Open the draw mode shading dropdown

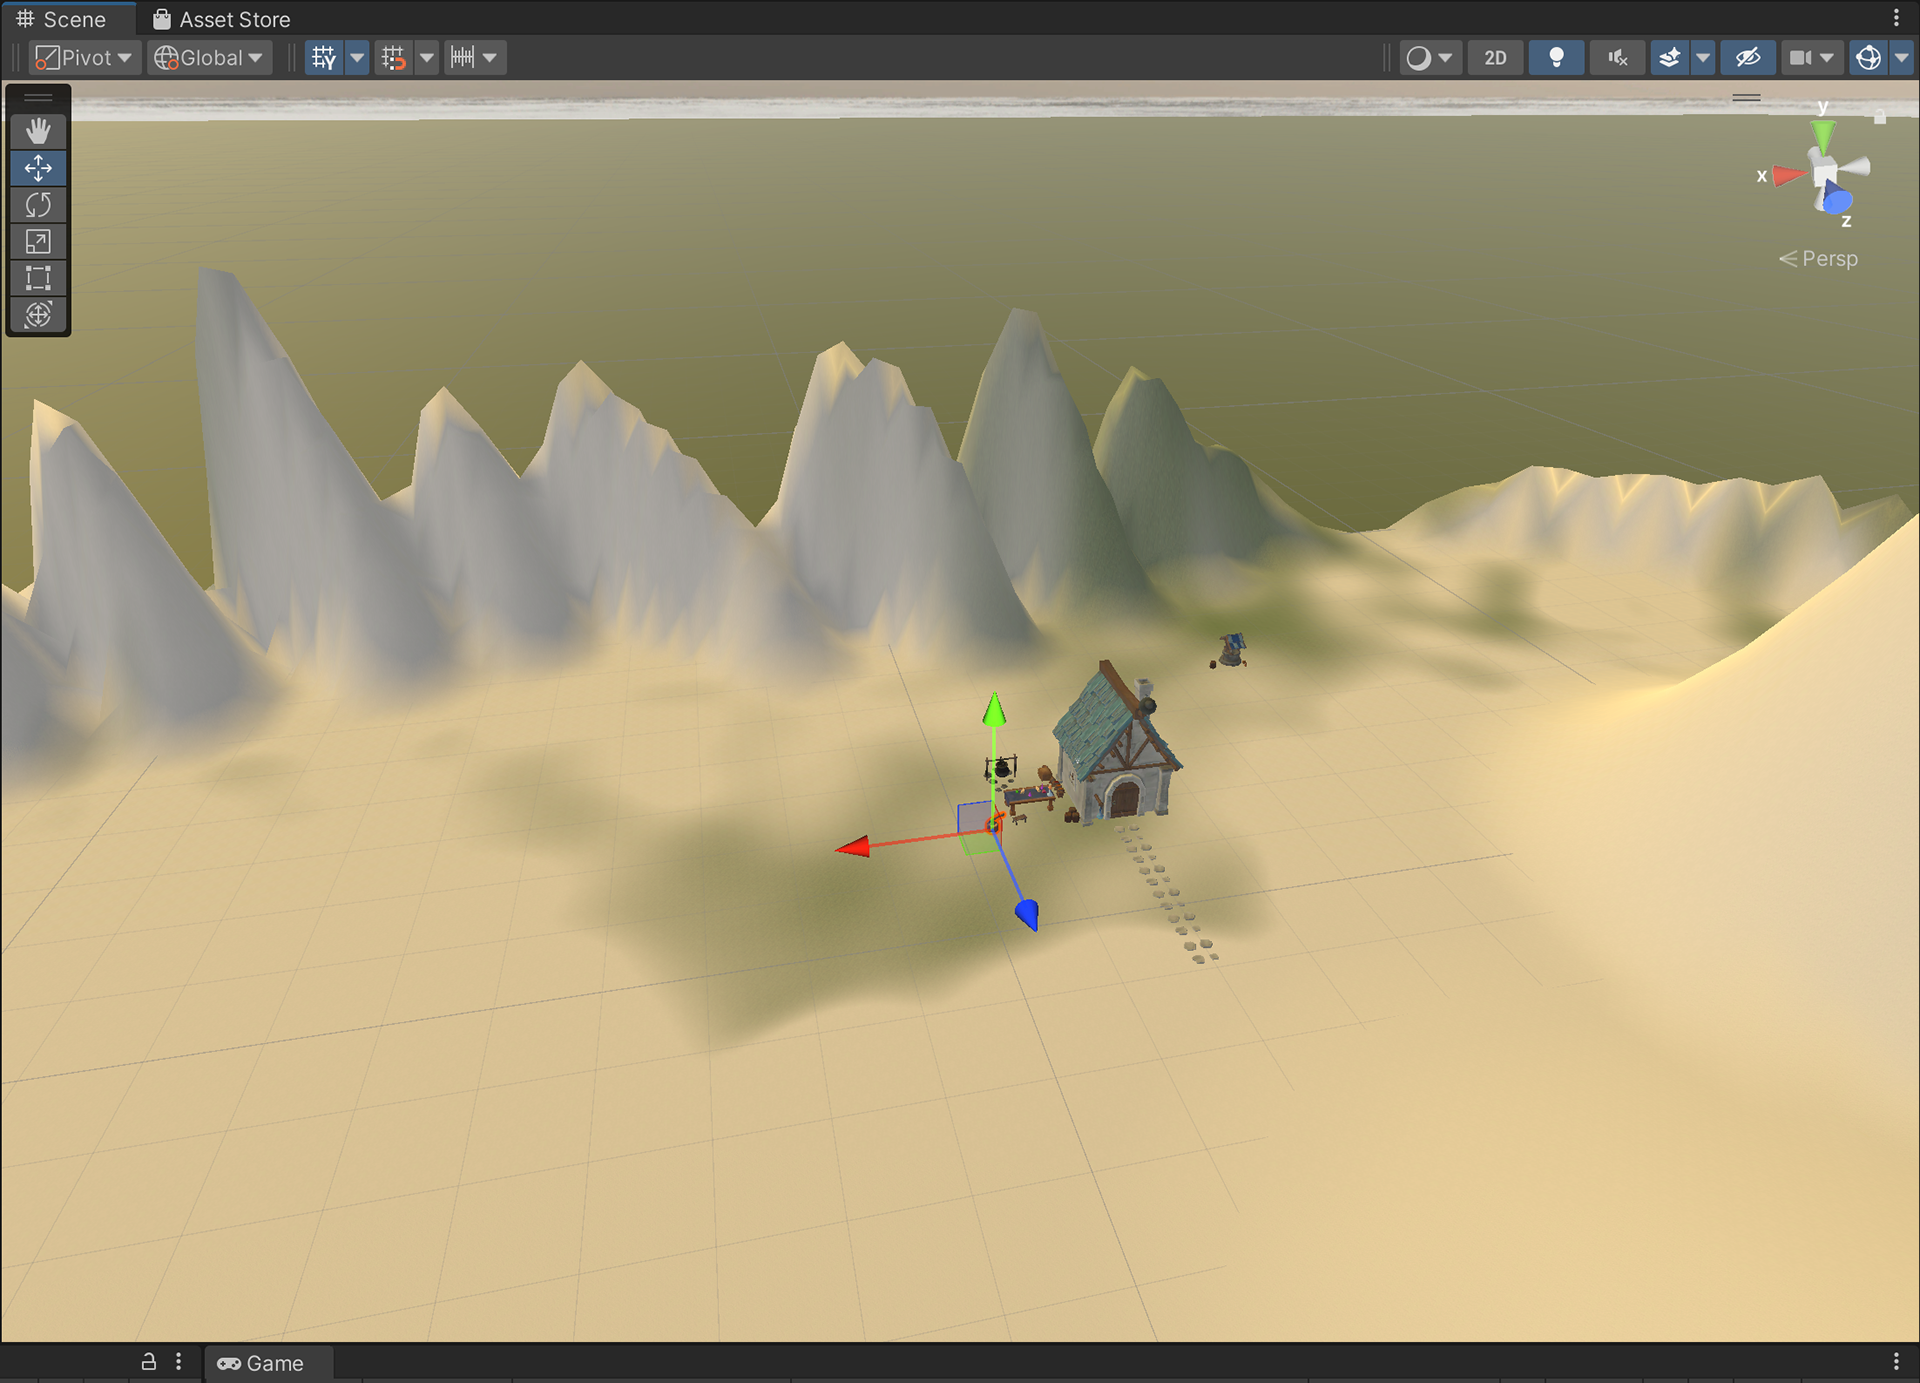click(1429, 58)
